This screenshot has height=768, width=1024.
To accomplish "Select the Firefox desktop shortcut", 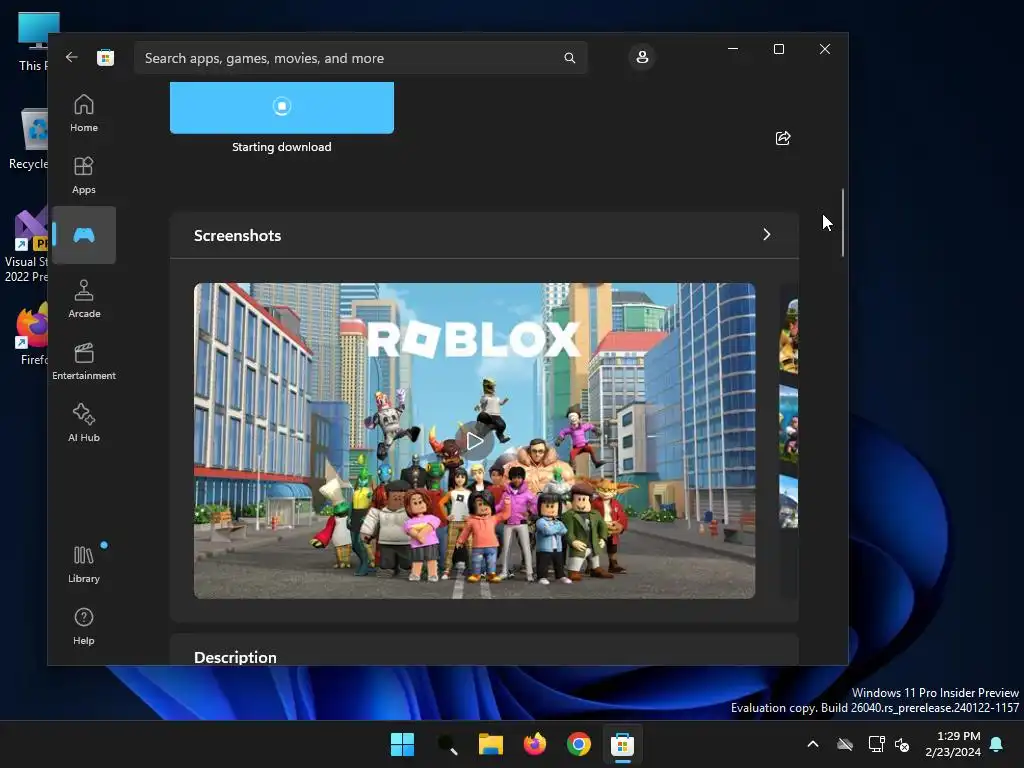I will pos(31,334).
